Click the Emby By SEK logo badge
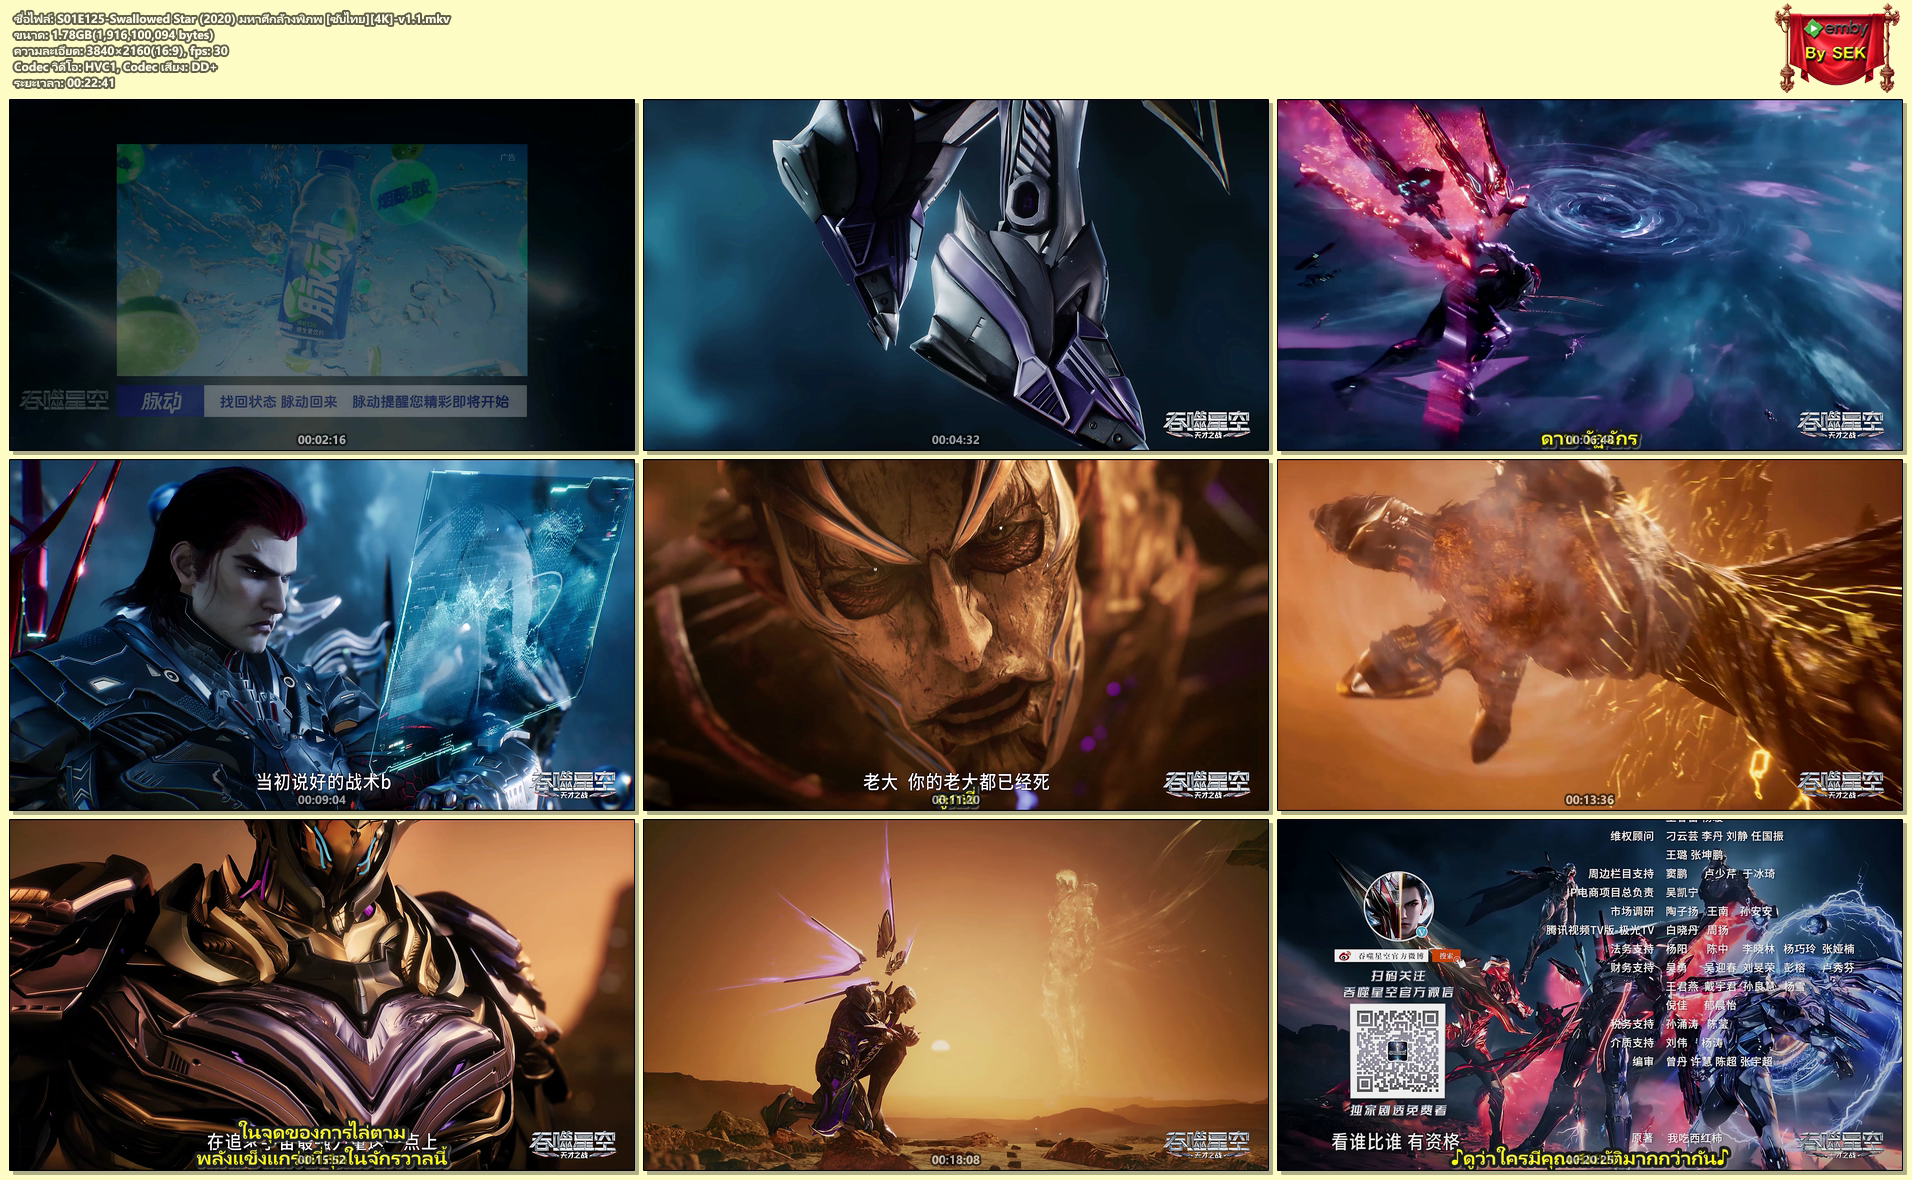Viewport: 1912px width, 1180px height. [1838, 47]
